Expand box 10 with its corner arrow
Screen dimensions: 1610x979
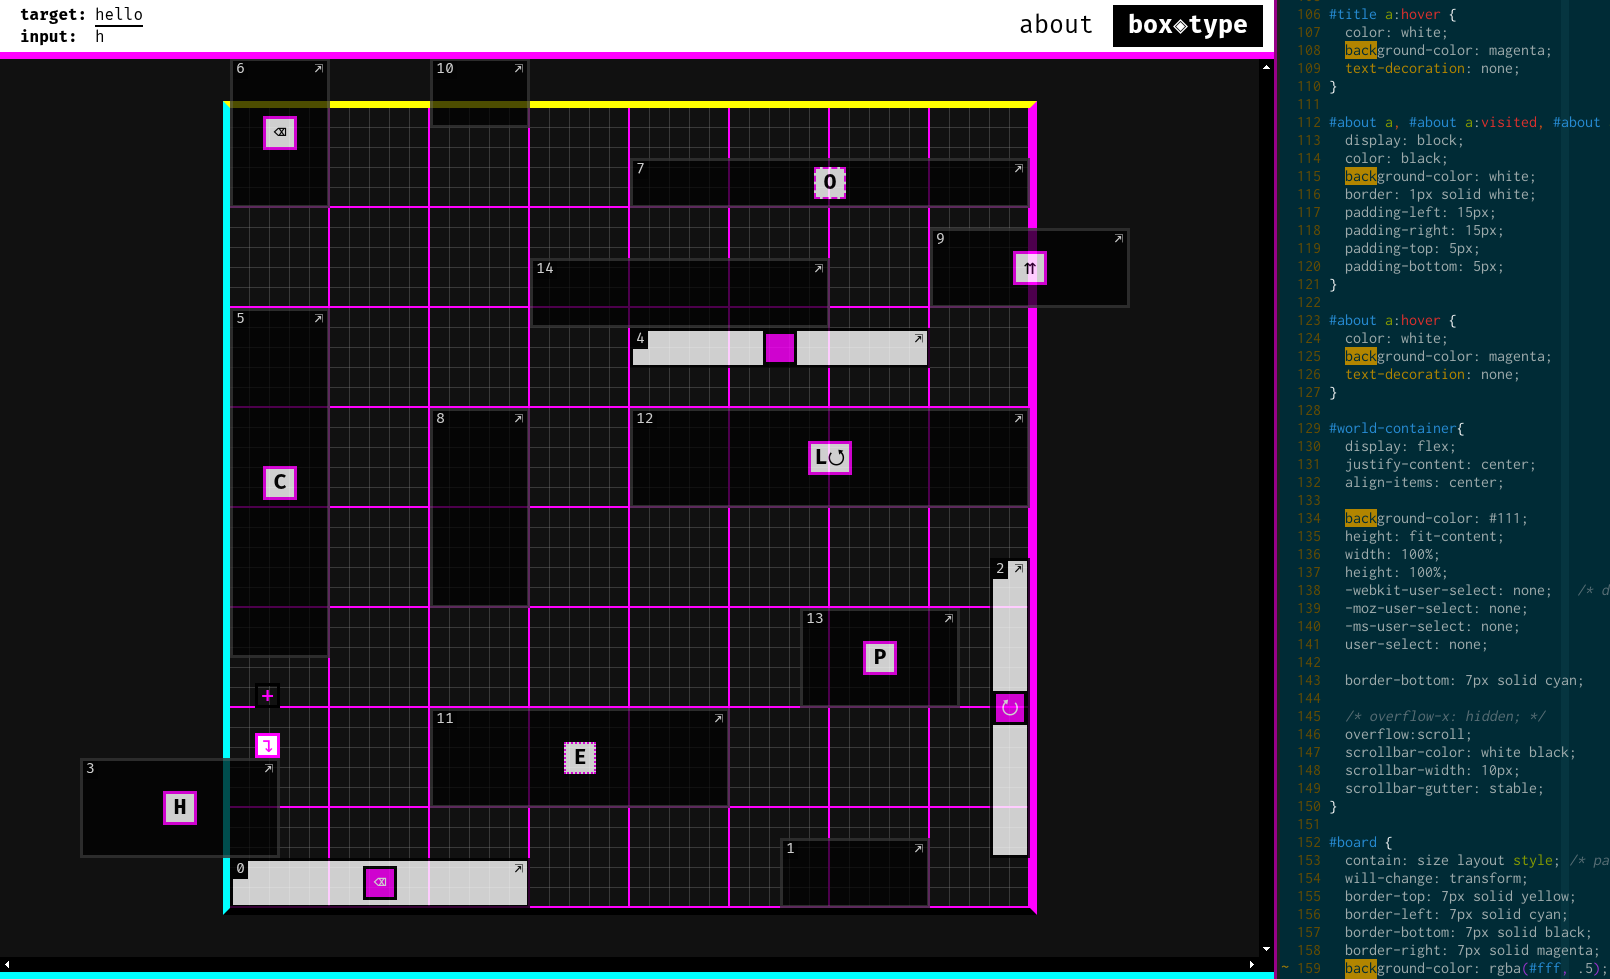pos(519,69)
